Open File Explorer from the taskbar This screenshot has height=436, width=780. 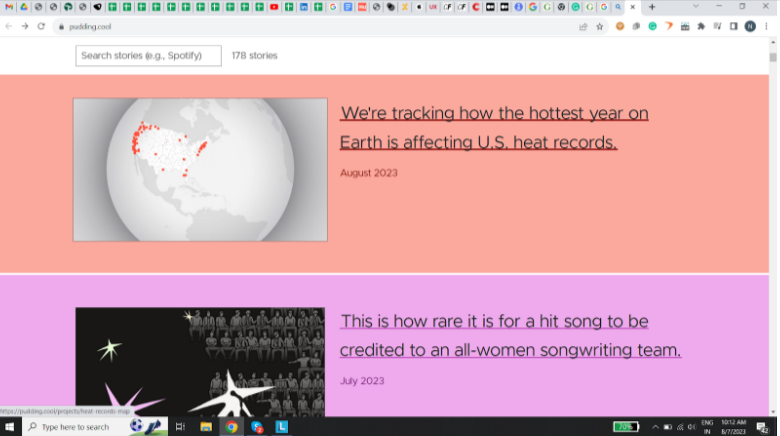coord(206,427)
